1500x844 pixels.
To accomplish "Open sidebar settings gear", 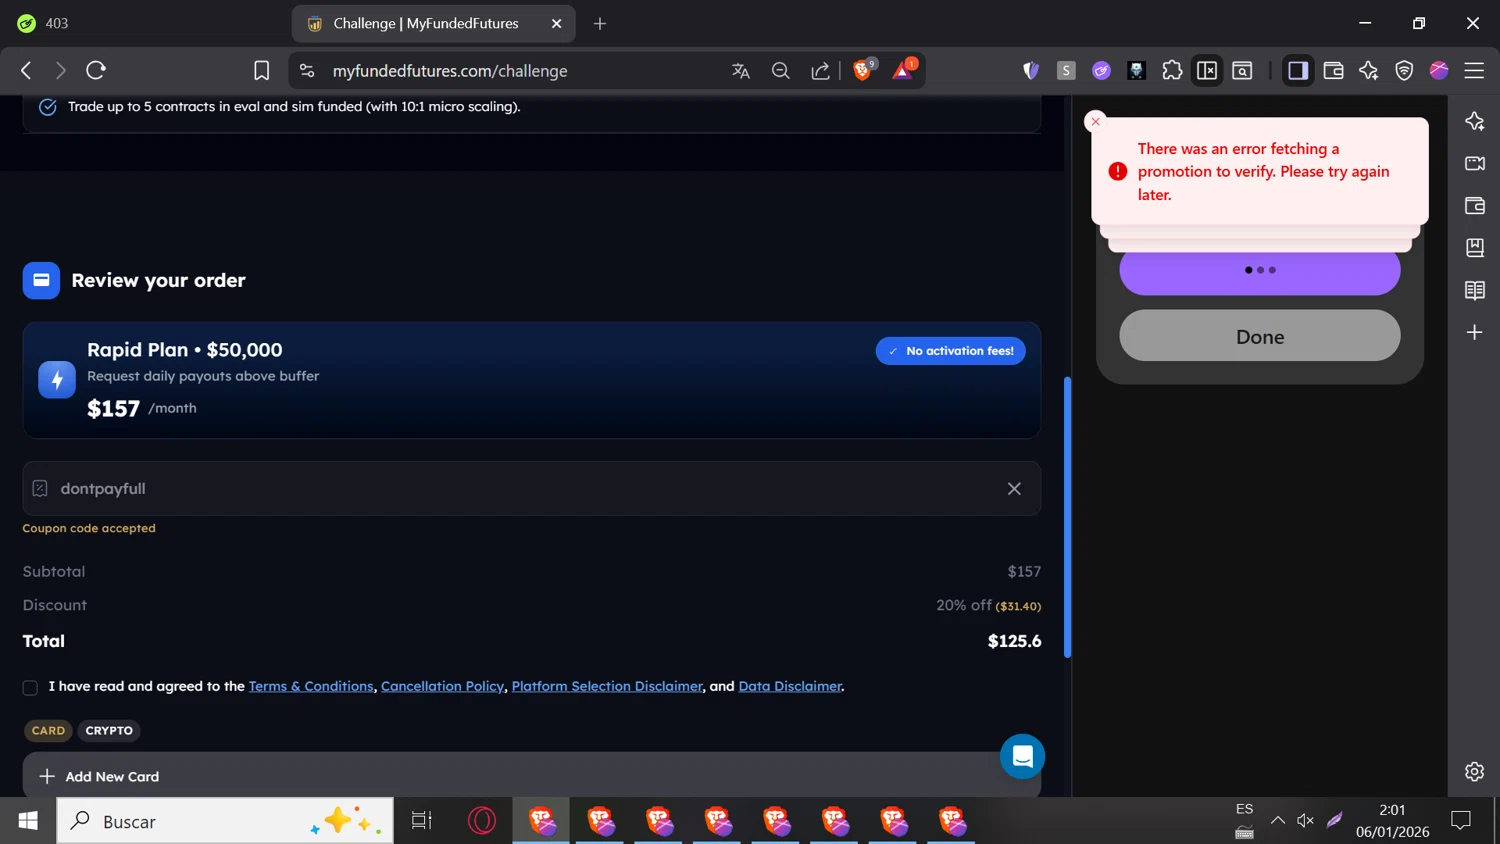I will click(x=1474, y=771).
